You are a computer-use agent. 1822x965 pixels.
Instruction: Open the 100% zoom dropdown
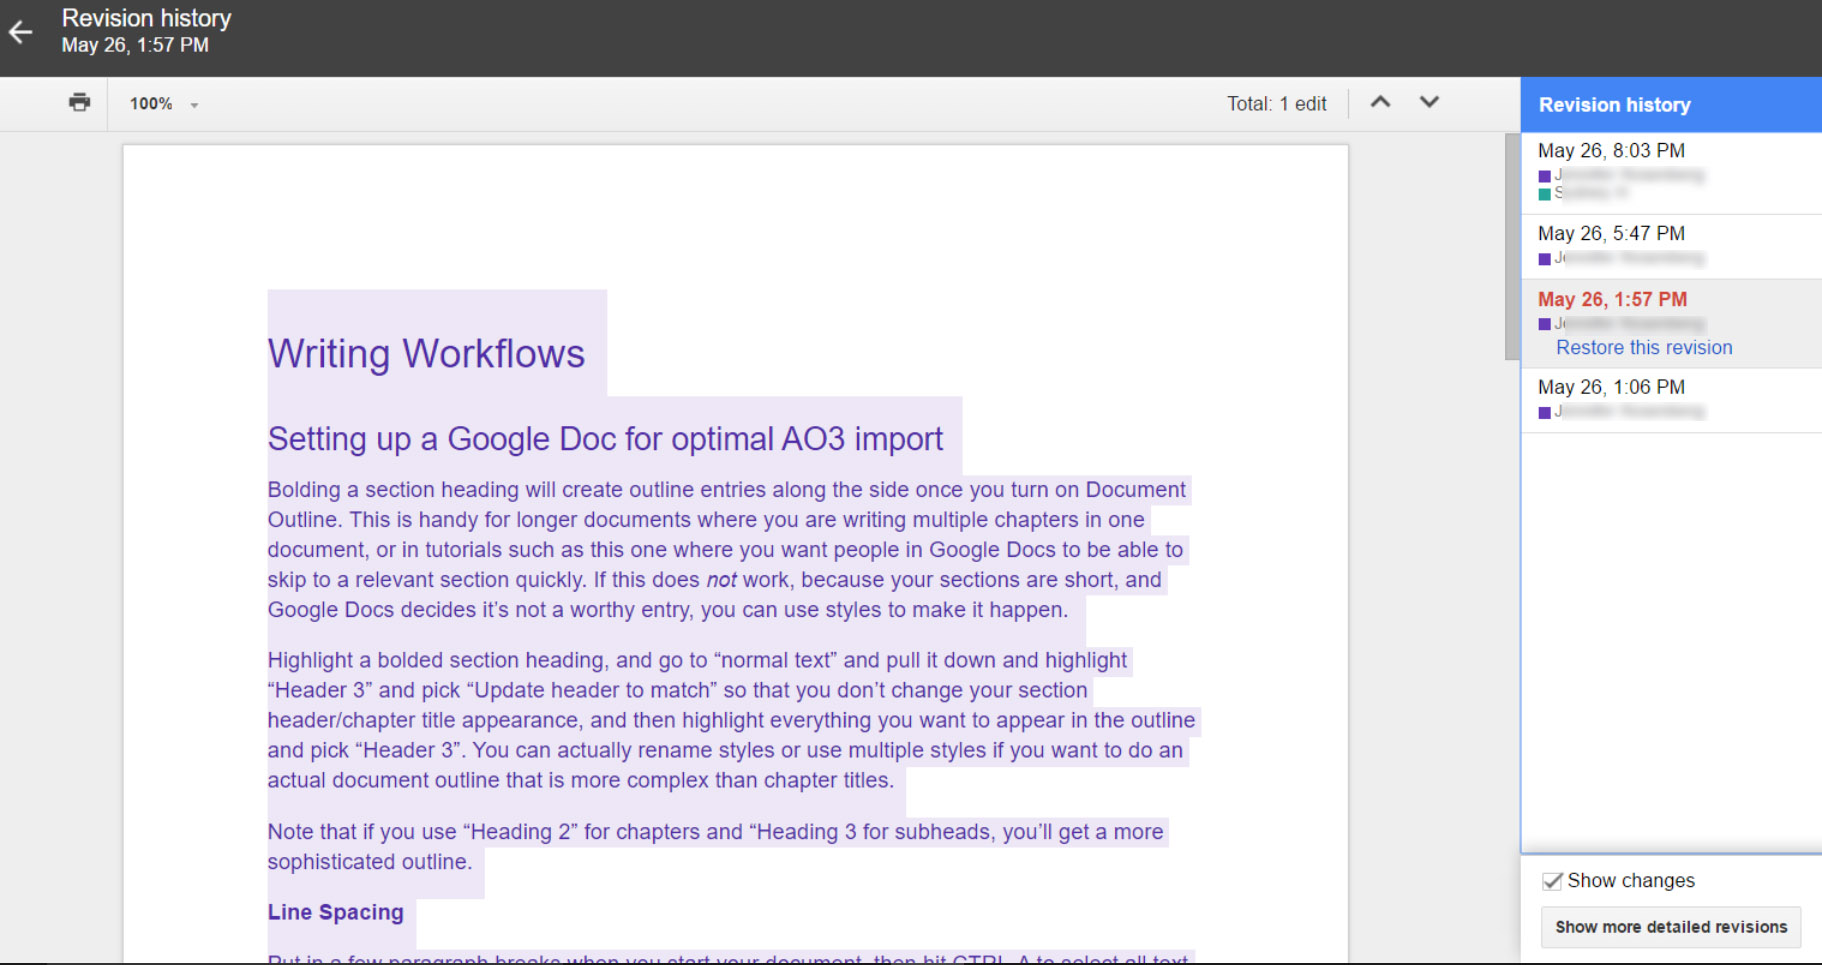point(164,104)
